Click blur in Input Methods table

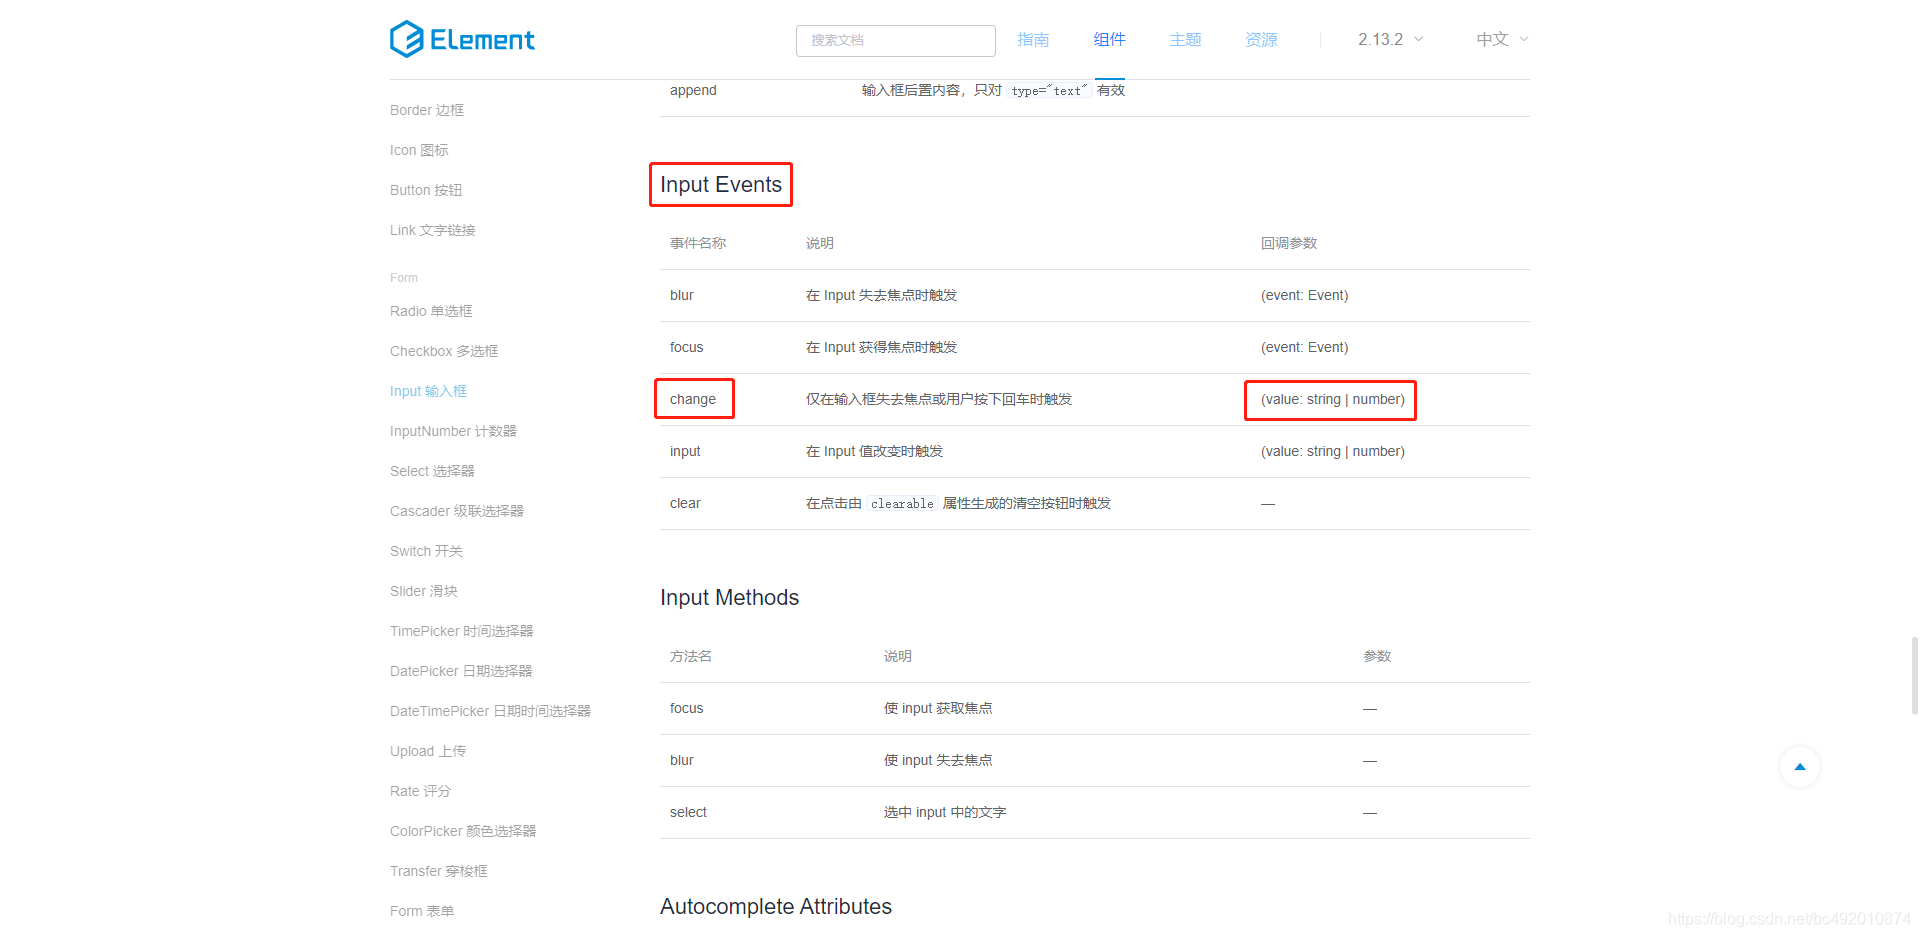click(x=682, y=760)
